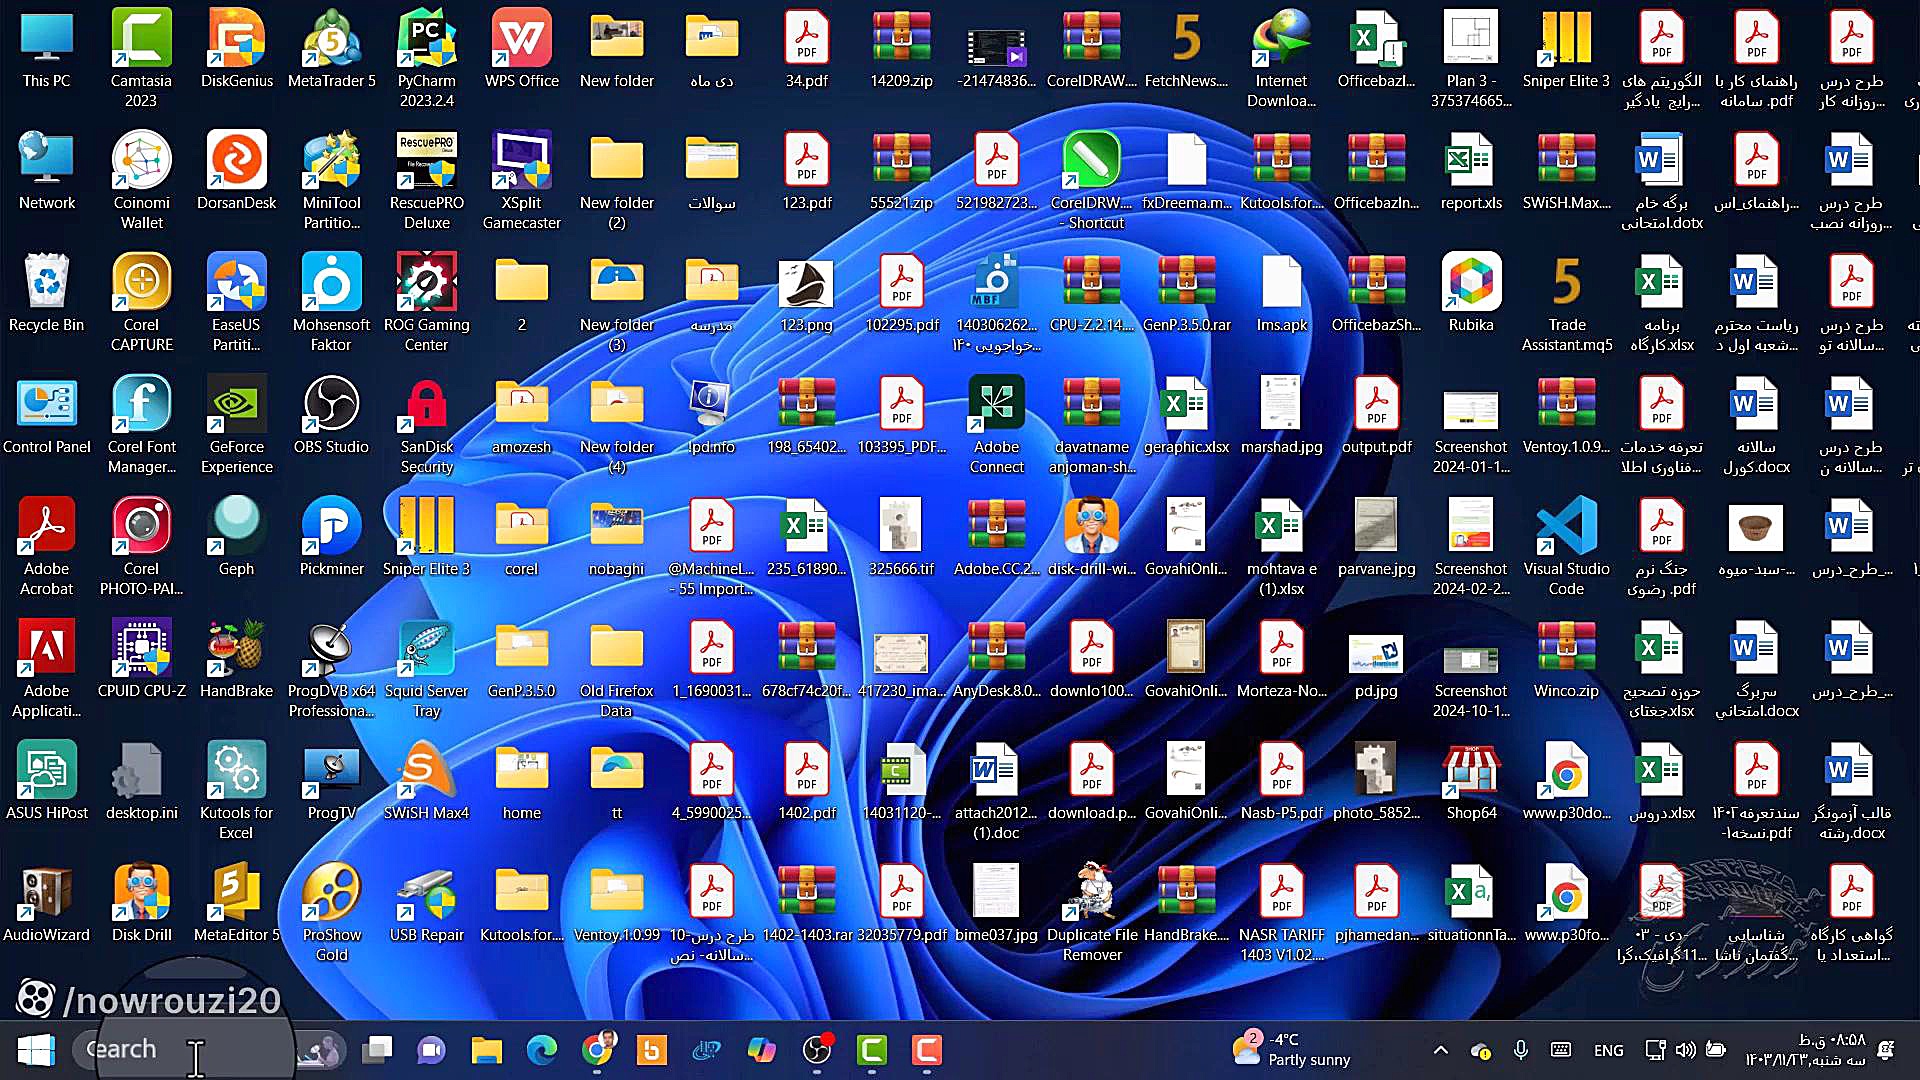This screenshot has height=1080, width=1920.
Task: Launch the DiskGenius desktop shortcut
Action: tap(237, 50)
